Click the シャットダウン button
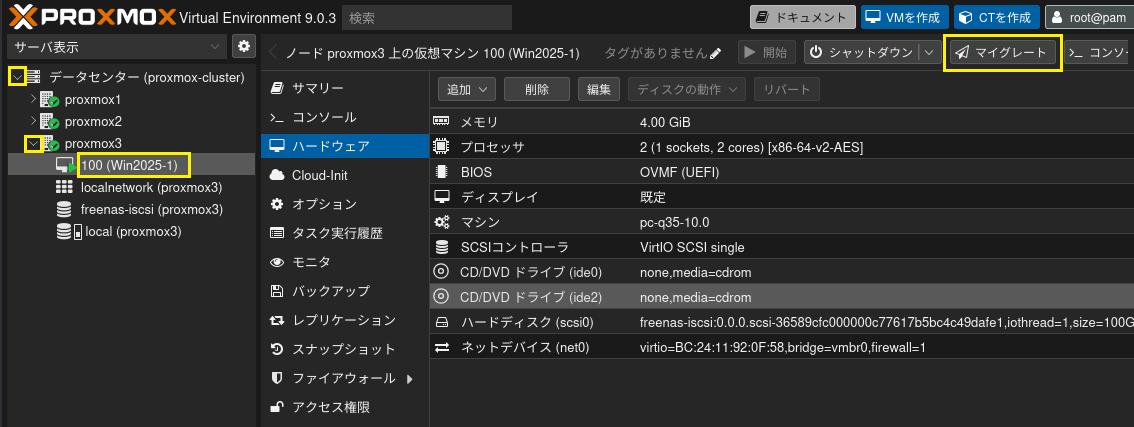Viewport: 1134px width, 427px height. tap(864, 52)
